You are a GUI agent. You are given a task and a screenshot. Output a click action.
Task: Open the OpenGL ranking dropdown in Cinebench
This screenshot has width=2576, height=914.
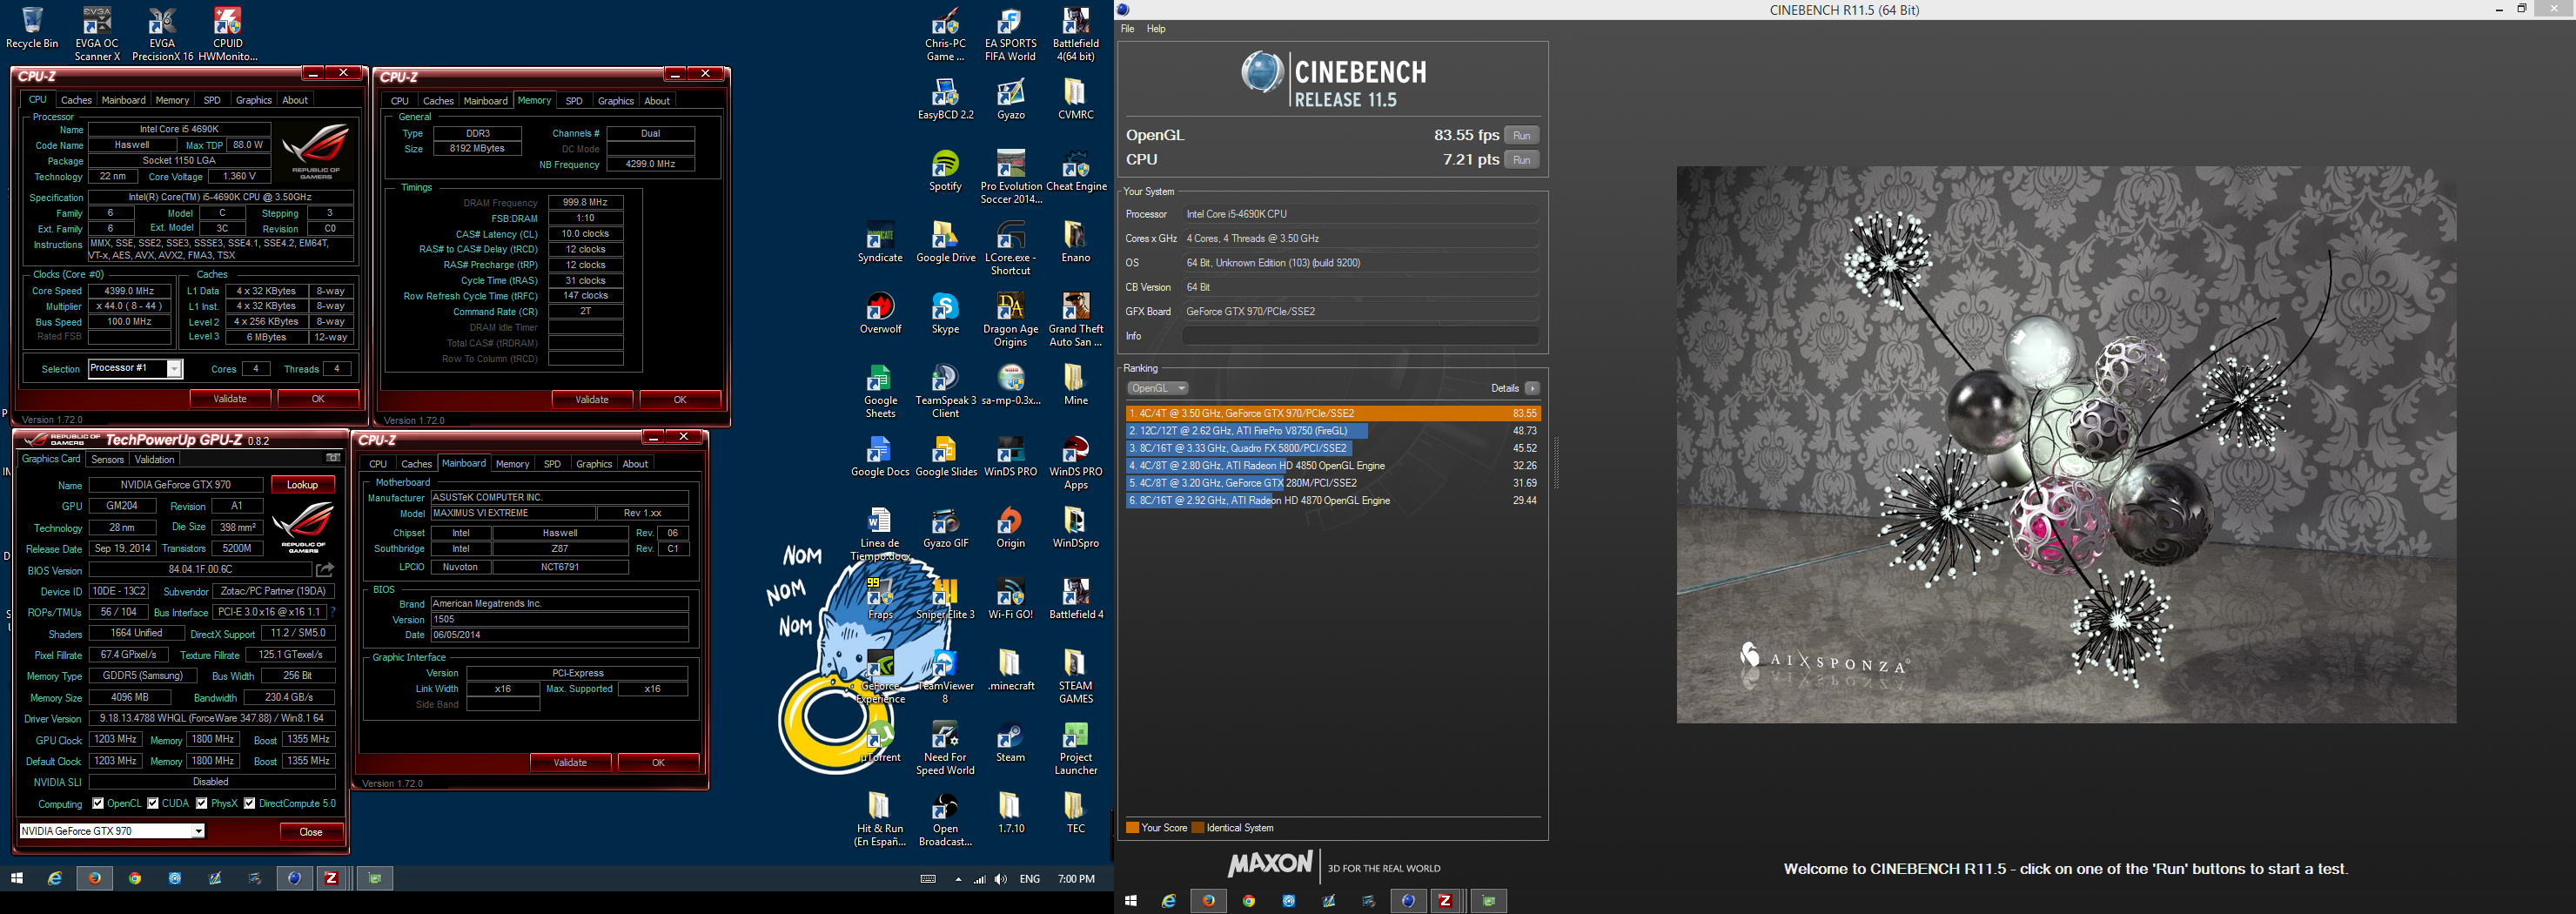pos(1157,388)
